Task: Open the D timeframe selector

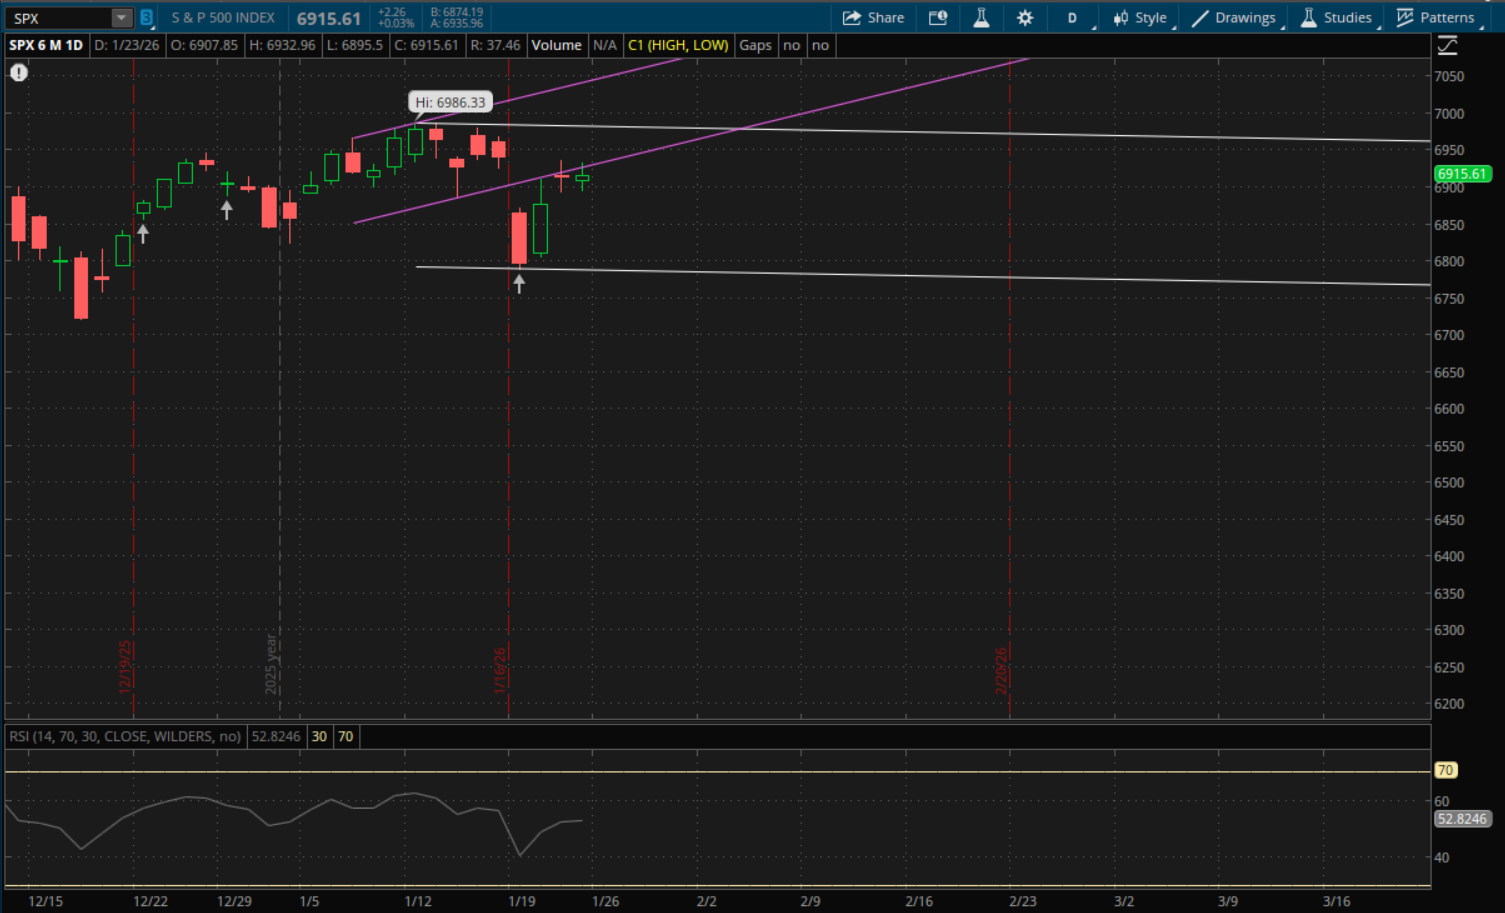Action: (x=1072, y=18)
